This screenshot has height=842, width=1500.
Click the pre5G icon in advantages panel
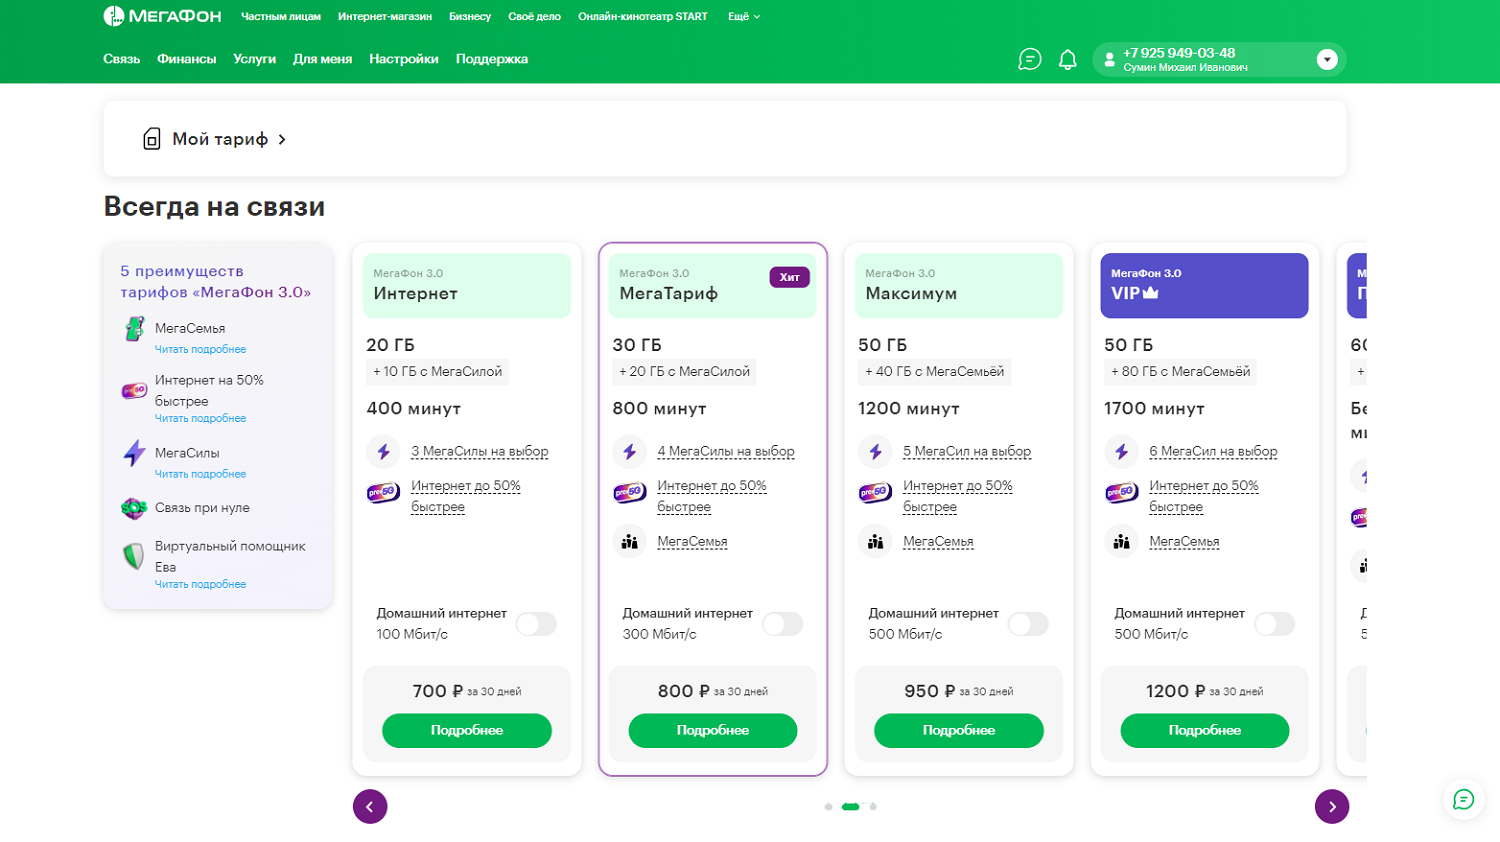pos(134,391)
